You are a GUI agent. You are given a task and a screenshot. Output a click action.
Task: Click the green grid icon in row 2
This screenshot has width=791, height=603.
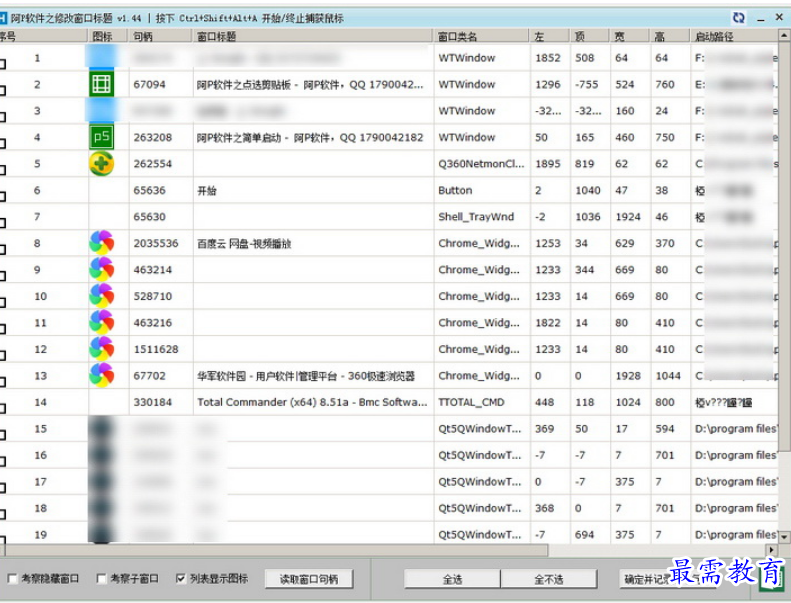click(101, 84)
